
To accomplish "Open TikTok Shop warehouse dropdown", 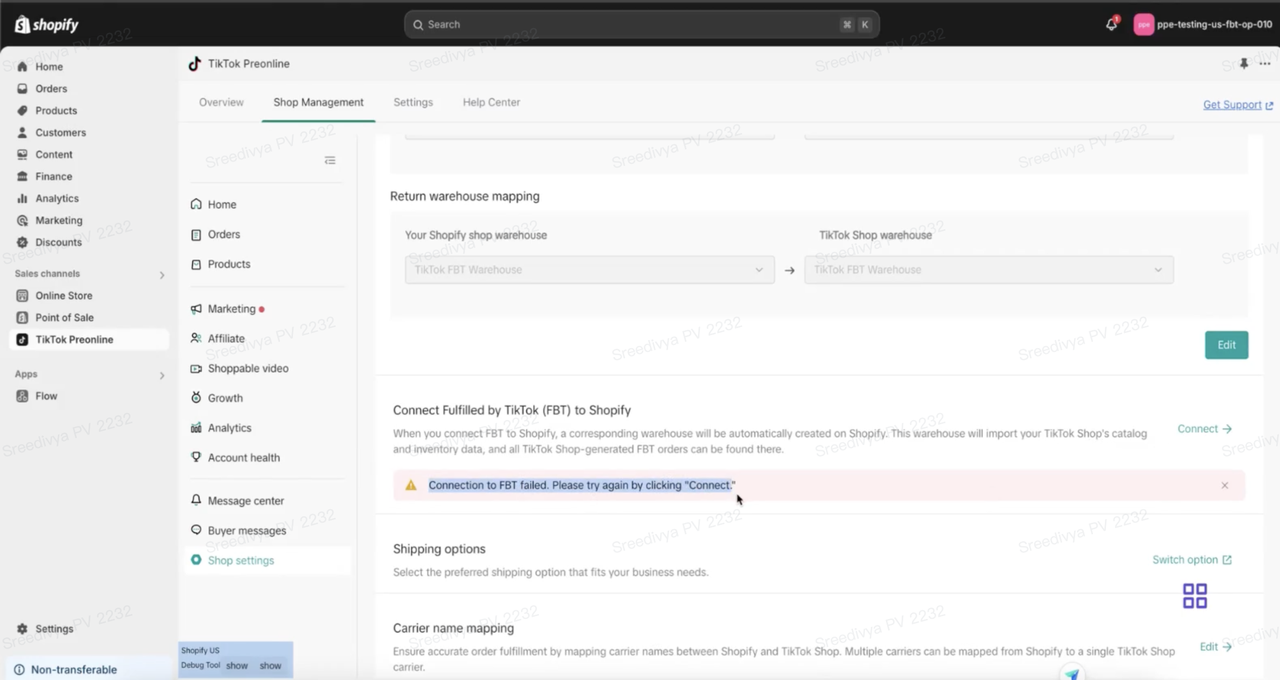I will [988, 269].
